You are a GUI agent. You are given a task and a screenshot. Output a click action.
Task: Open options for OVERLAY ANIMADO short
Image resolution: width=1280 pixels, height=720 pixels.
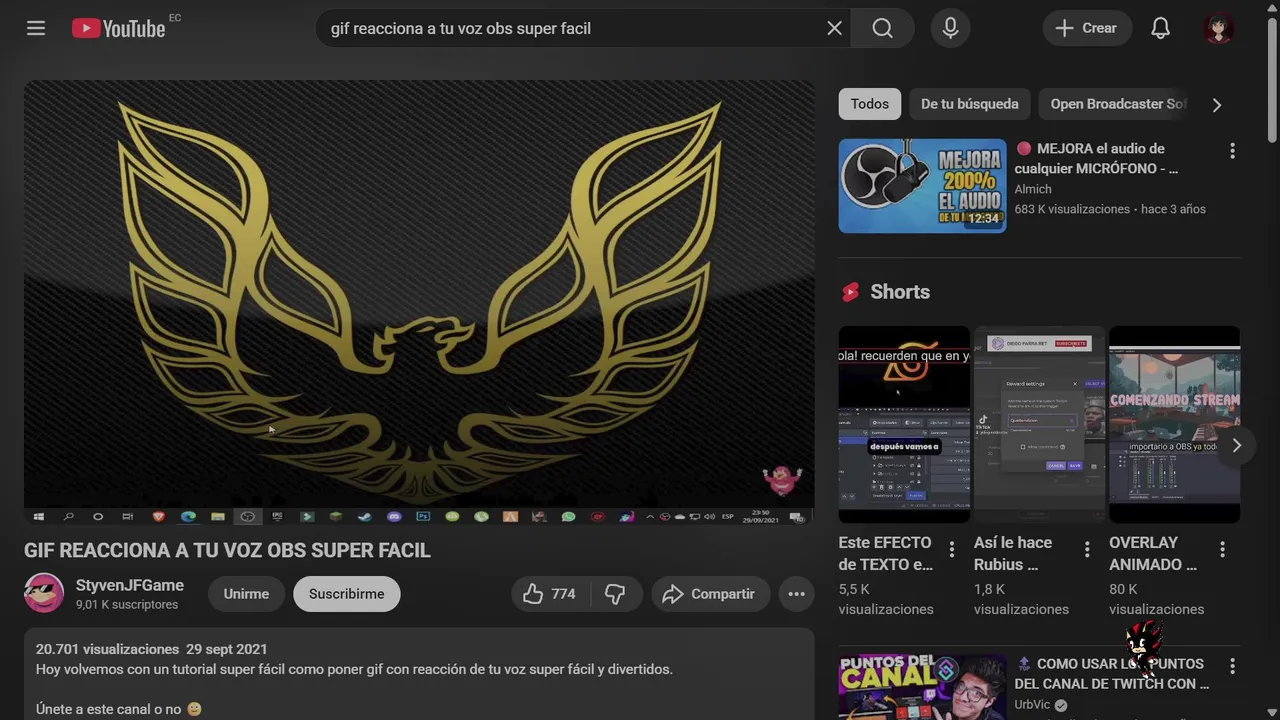[x=1222, y=549]
